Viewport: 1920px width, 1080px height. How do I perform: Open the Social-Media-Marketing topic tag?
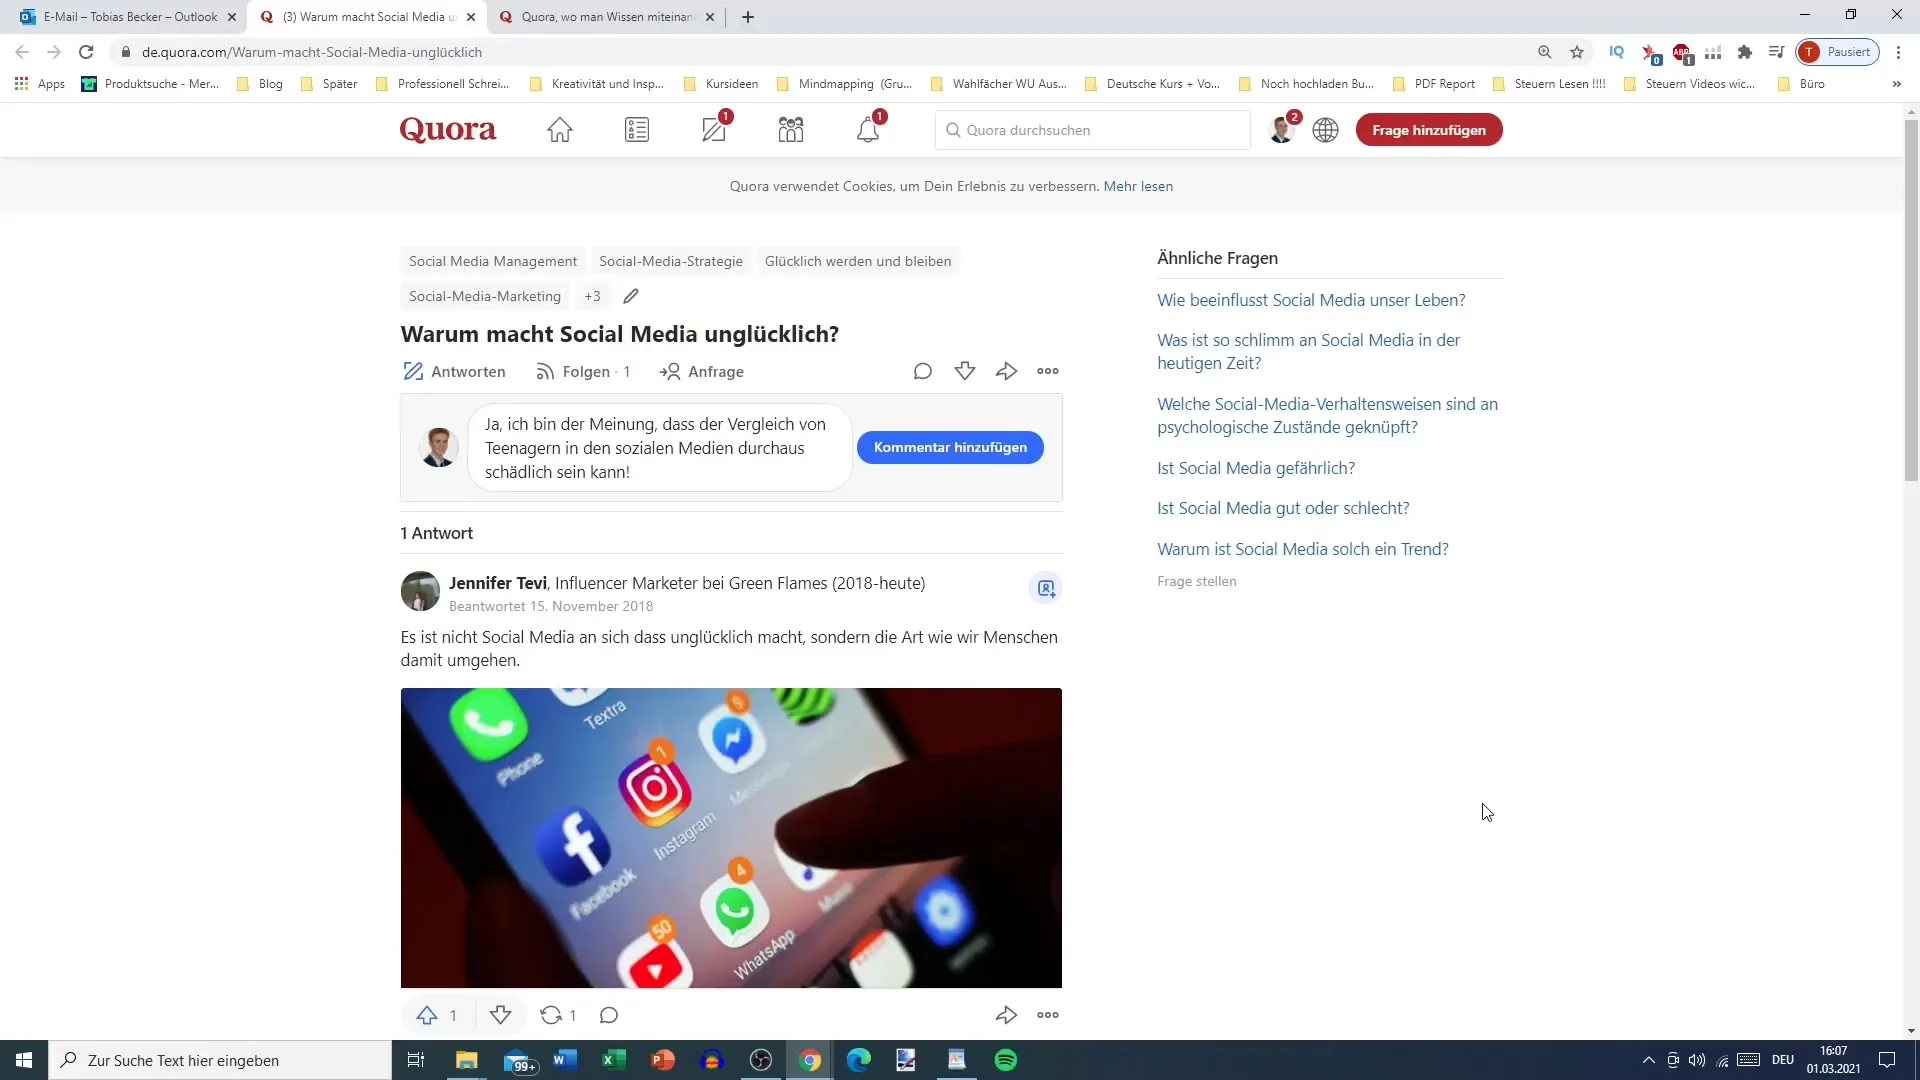click(485, 296)
